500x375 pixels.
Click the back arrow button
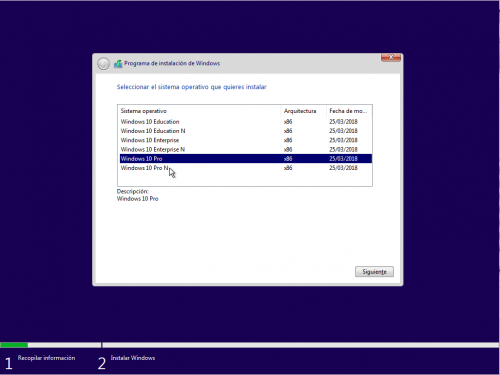103,63
